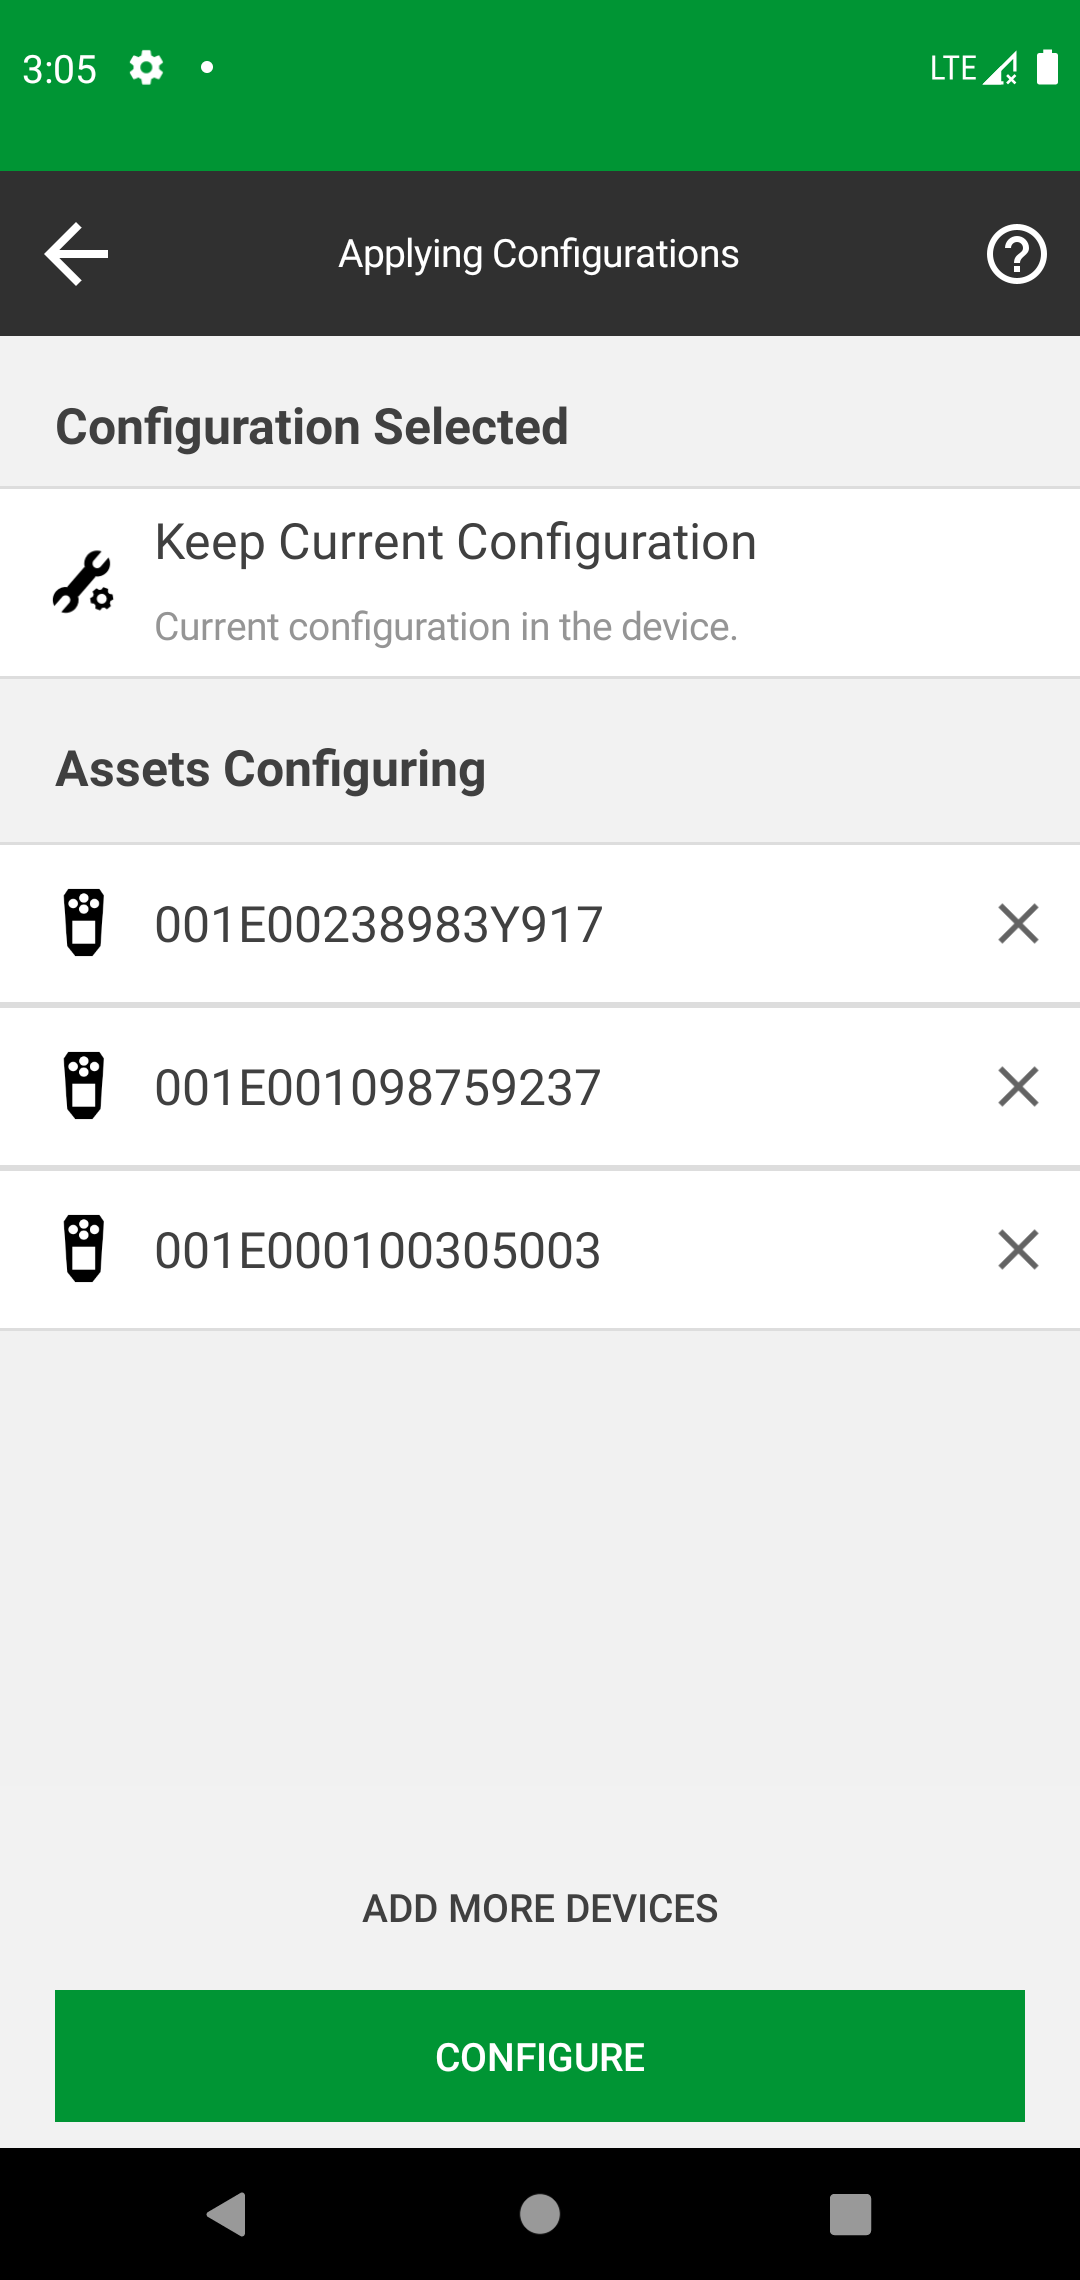Tap ADD MORE DEVICES
Viewport: 1080px width, 2280px height.
click(x=540, y=1908)
